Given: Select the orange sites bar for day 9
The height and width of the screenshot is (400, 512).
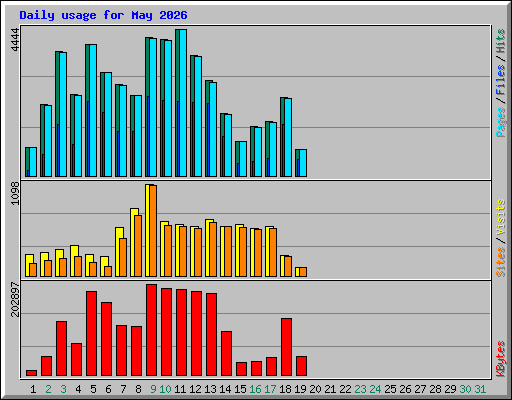Looking at the screenshot, I should click(153, 231).
